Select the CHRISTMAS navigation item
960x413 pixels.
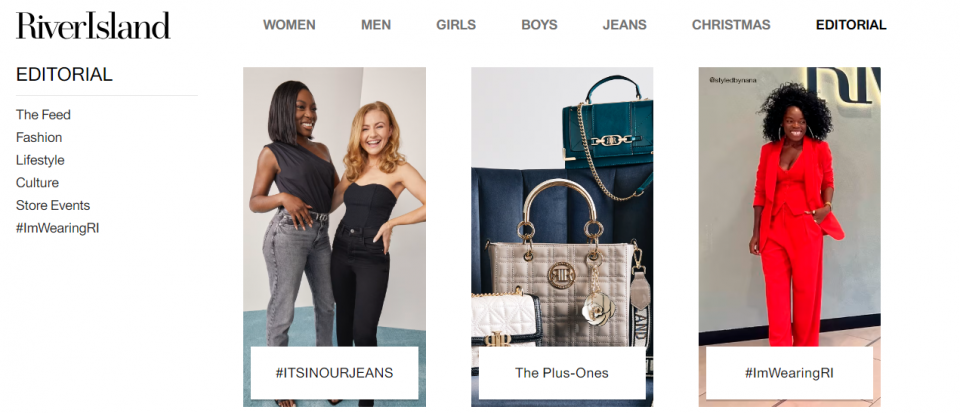[731, 25]
